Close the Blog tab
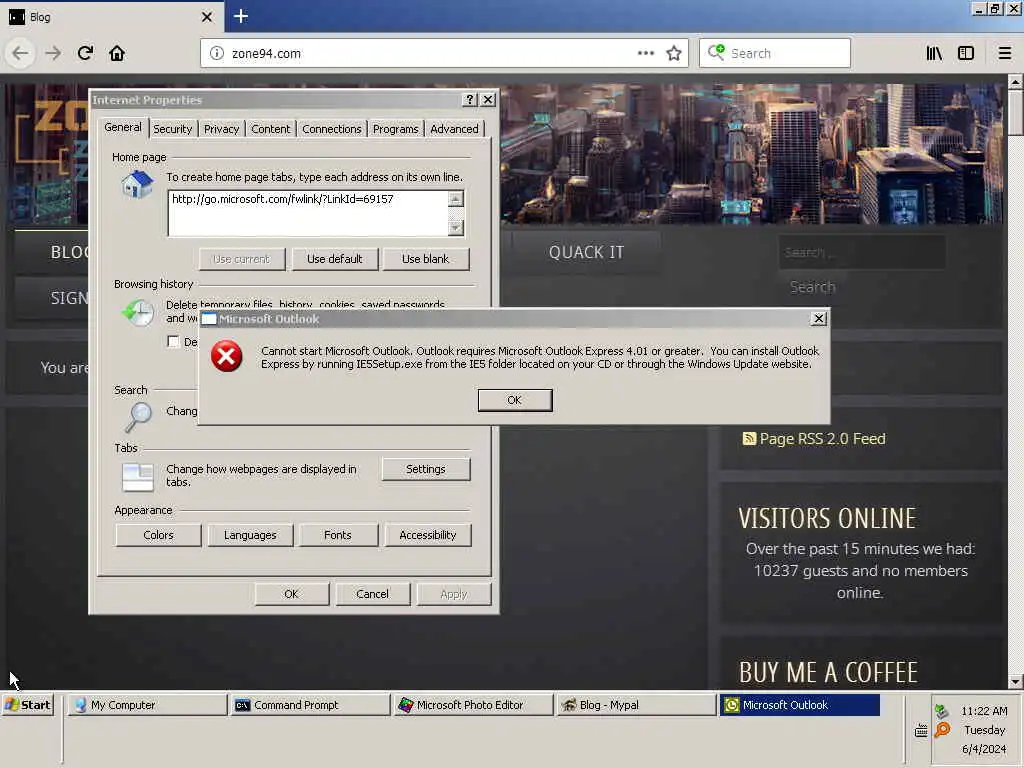The height and width of the screenshot is (768, 1024). click(x=206, y=17)
